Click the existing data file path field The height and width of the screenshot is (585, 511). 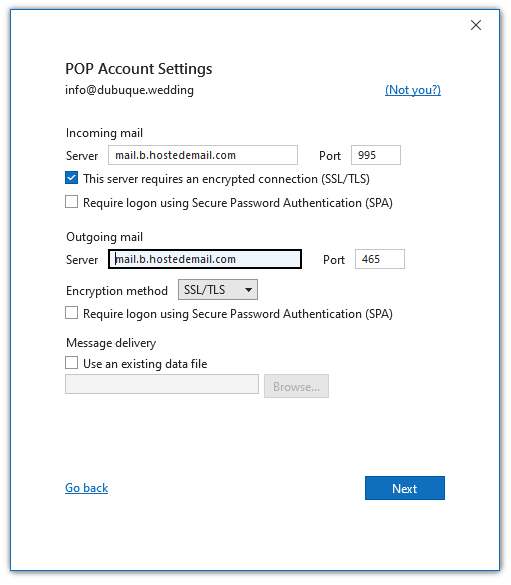162,384
